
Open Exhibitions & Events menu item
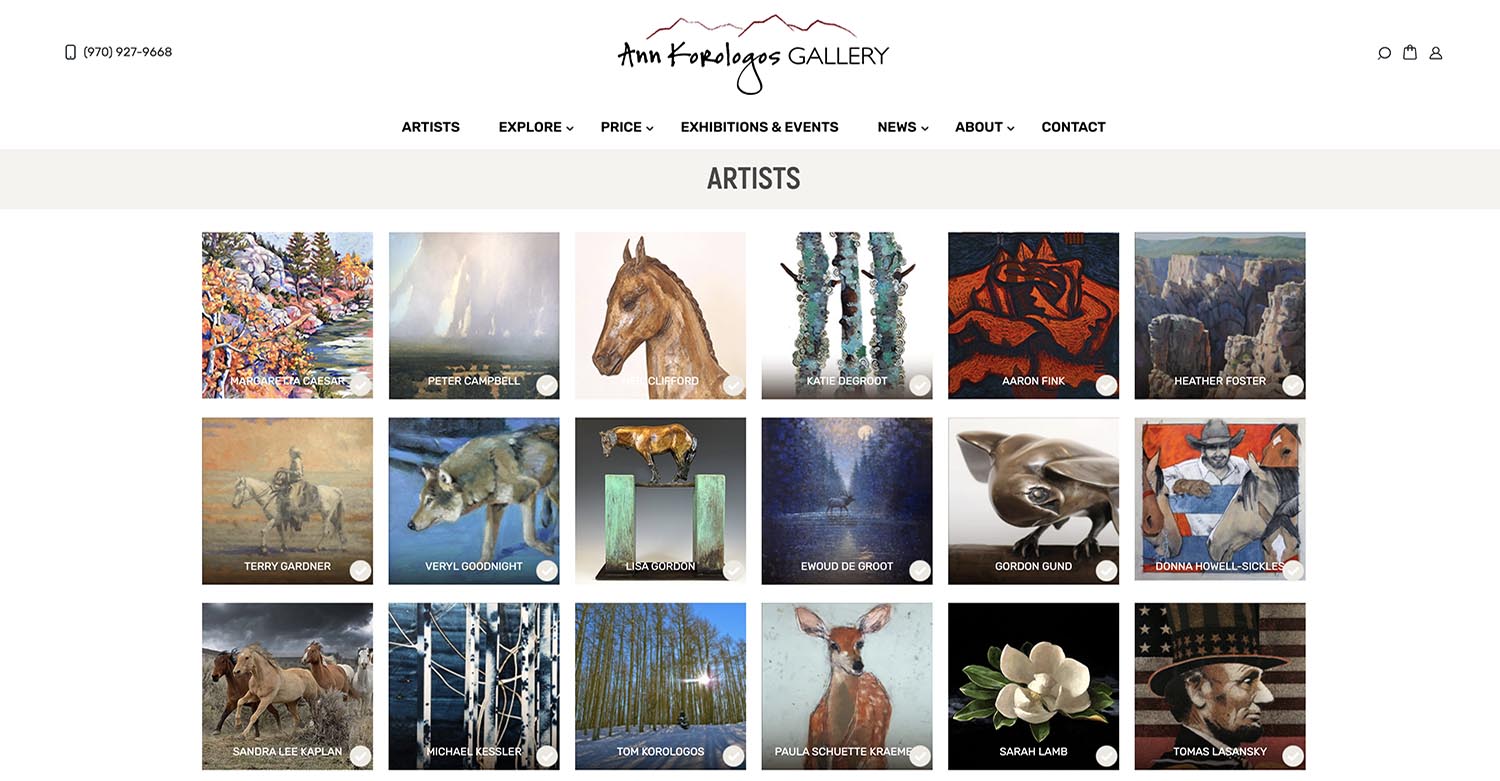[x=760, y=127]
